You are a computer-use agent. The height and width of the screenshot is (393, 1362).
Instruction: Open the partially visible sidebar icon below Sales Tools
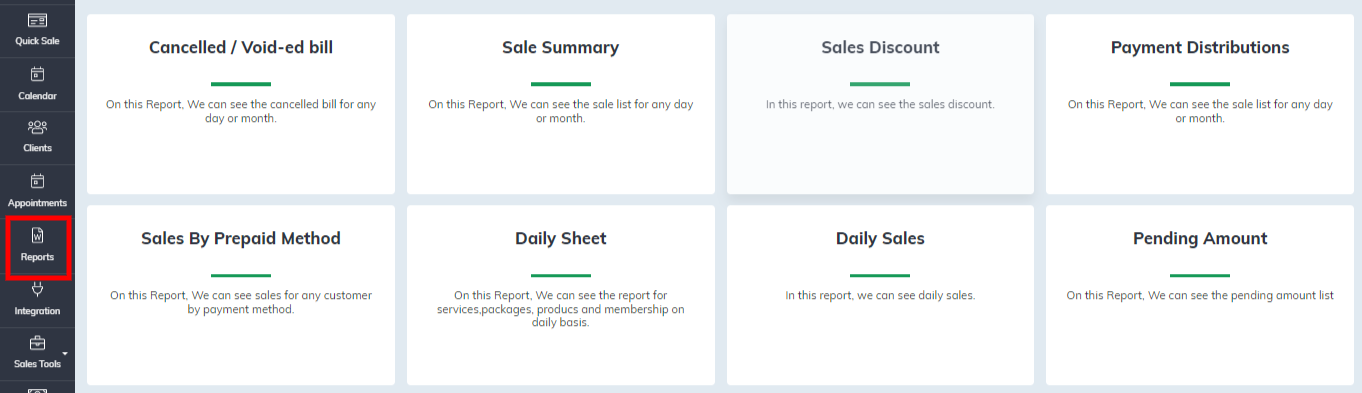click(x=37, y=389)
